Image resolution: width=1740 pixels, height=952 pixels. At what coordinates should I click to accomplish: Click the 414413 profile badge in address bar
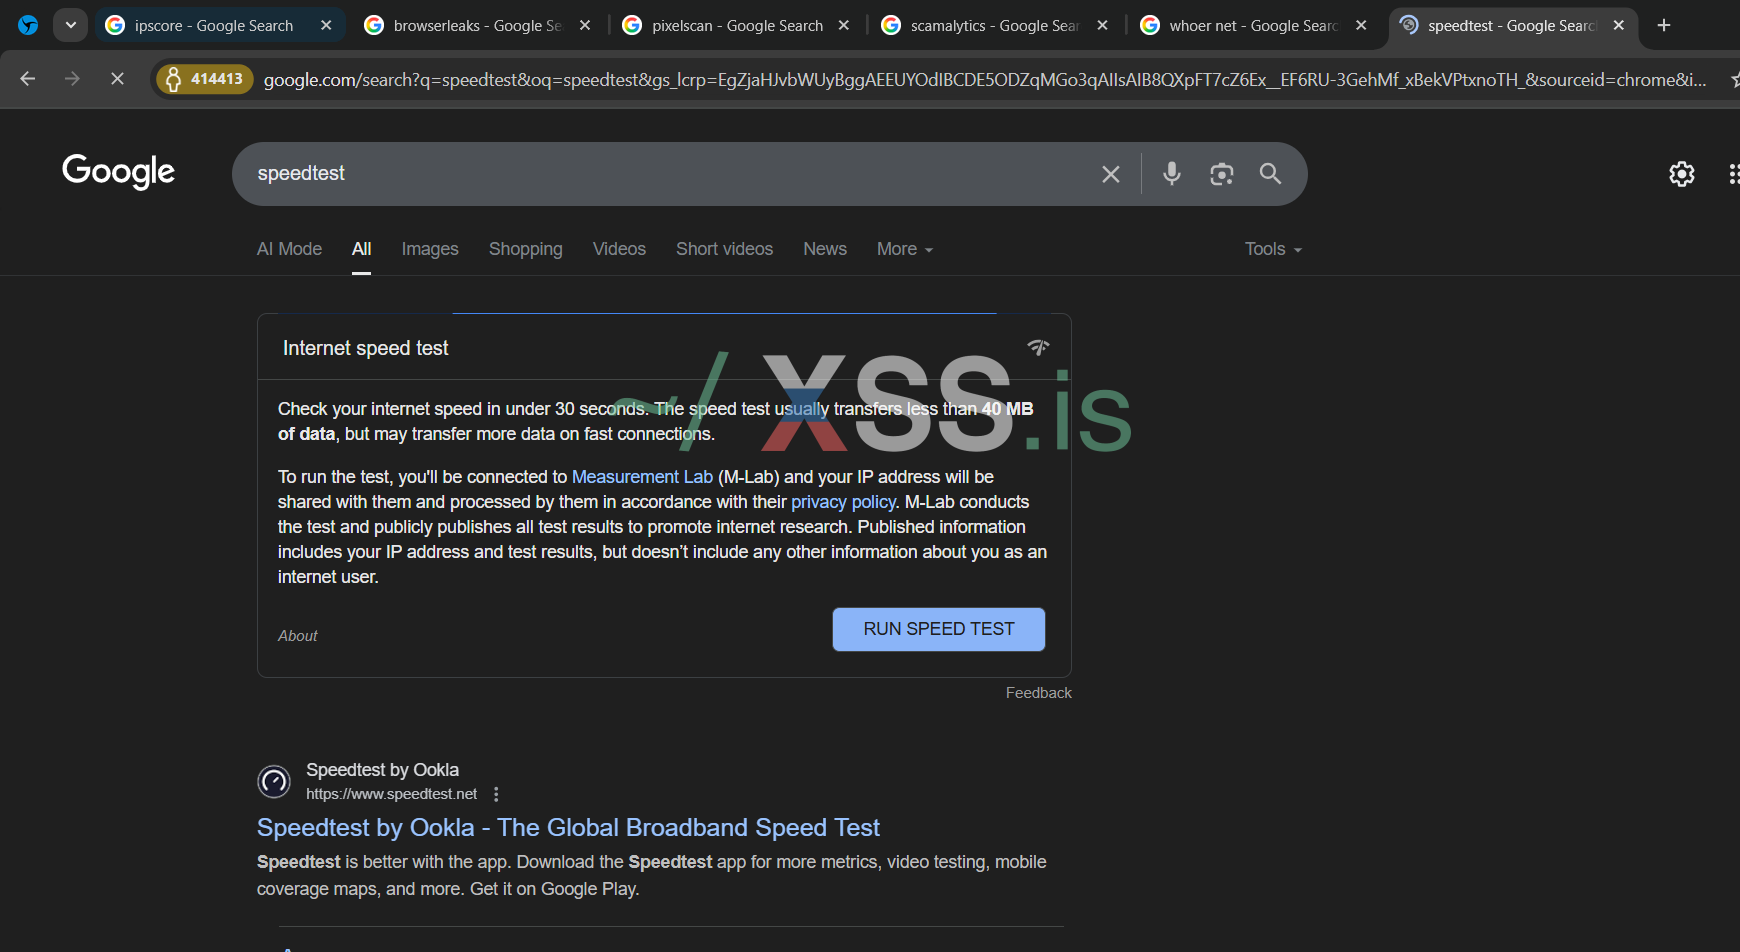coord(205,79)
